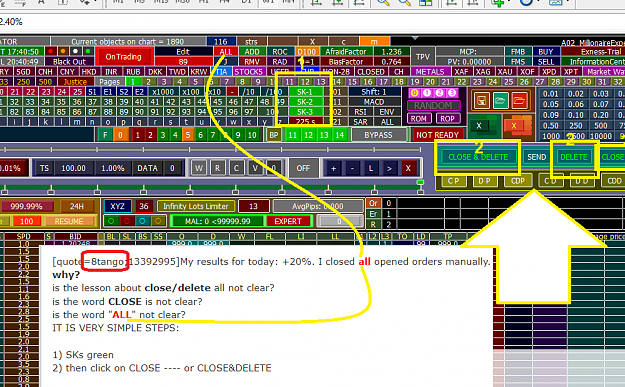Select the 0.10 lot size cell

tap(576, 115)
